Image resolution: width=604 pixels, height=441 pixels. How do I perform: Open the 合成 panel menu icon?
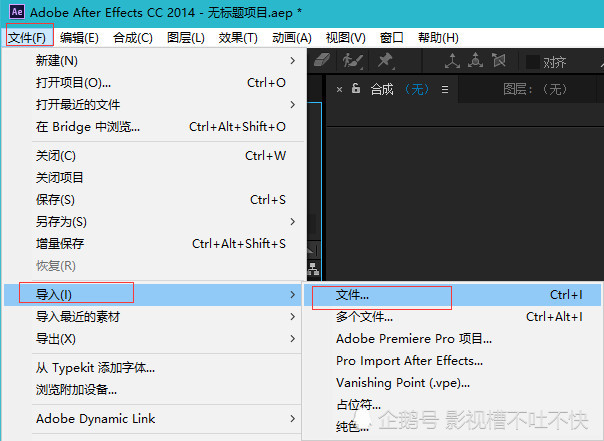tap(445, 90)
